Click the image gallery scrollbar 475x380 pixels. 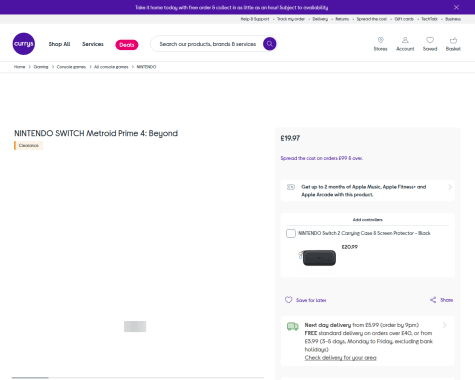point(138,378)
